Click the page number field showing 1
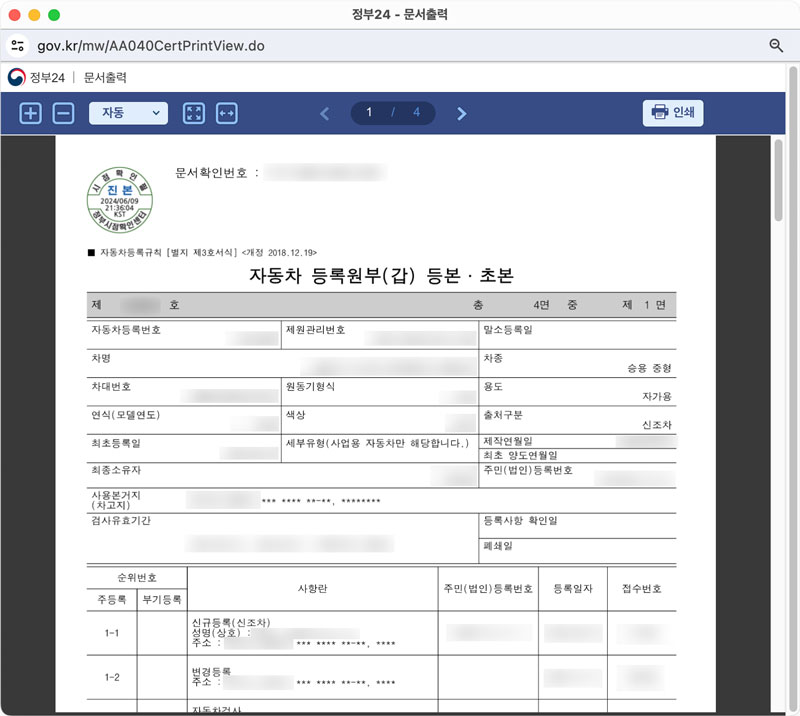The width and height of the screenshot is (800, 716). click(369, 113)
